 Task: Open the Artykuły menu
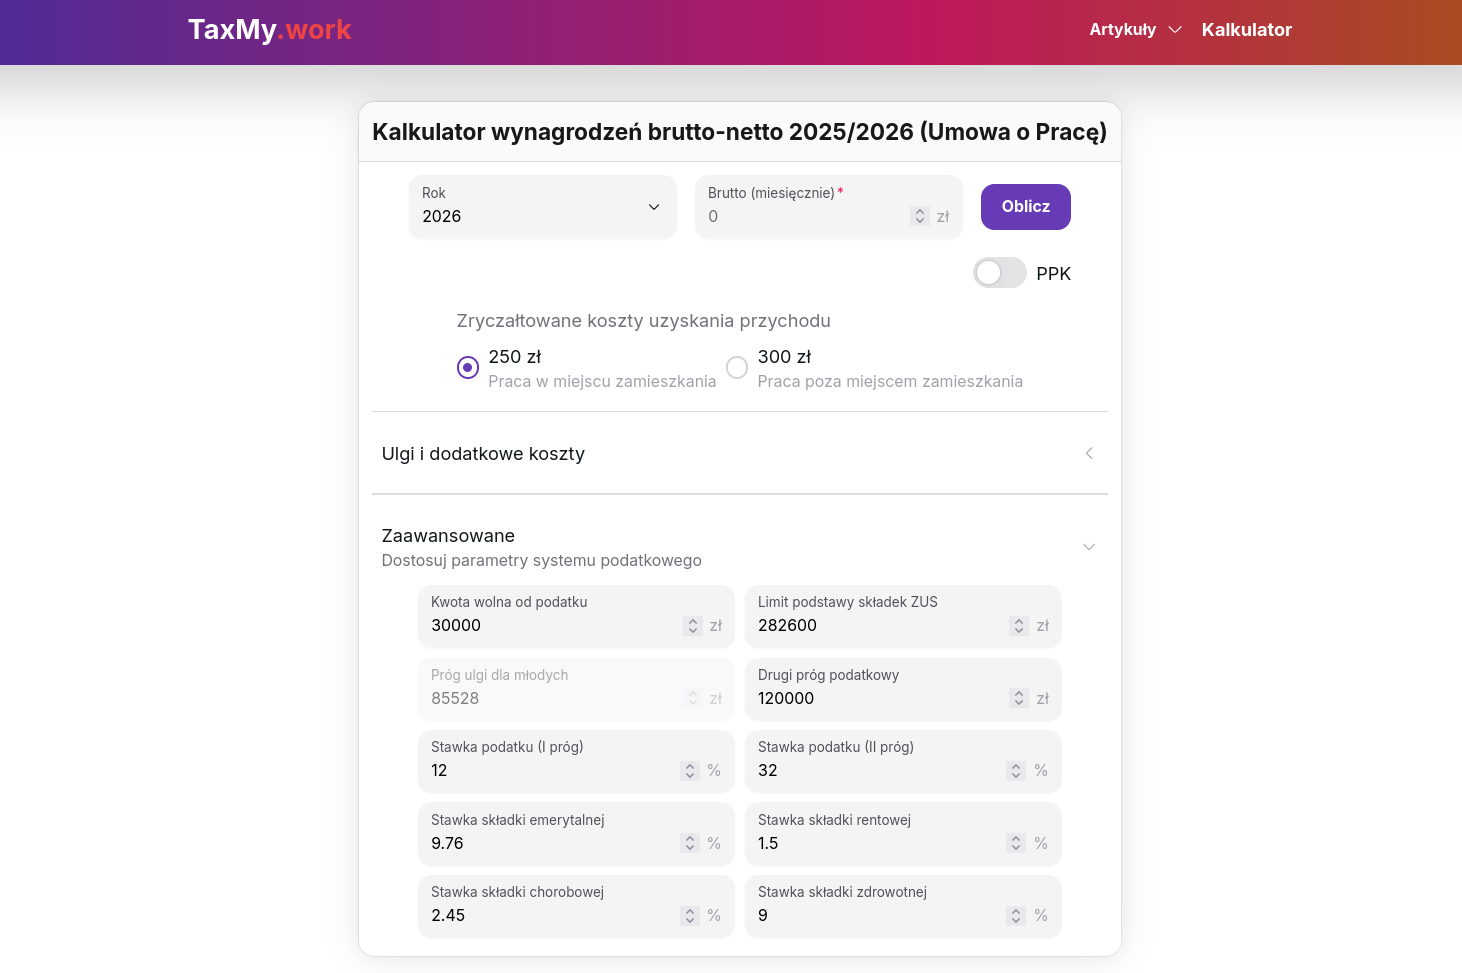(x=1135, y=30)
